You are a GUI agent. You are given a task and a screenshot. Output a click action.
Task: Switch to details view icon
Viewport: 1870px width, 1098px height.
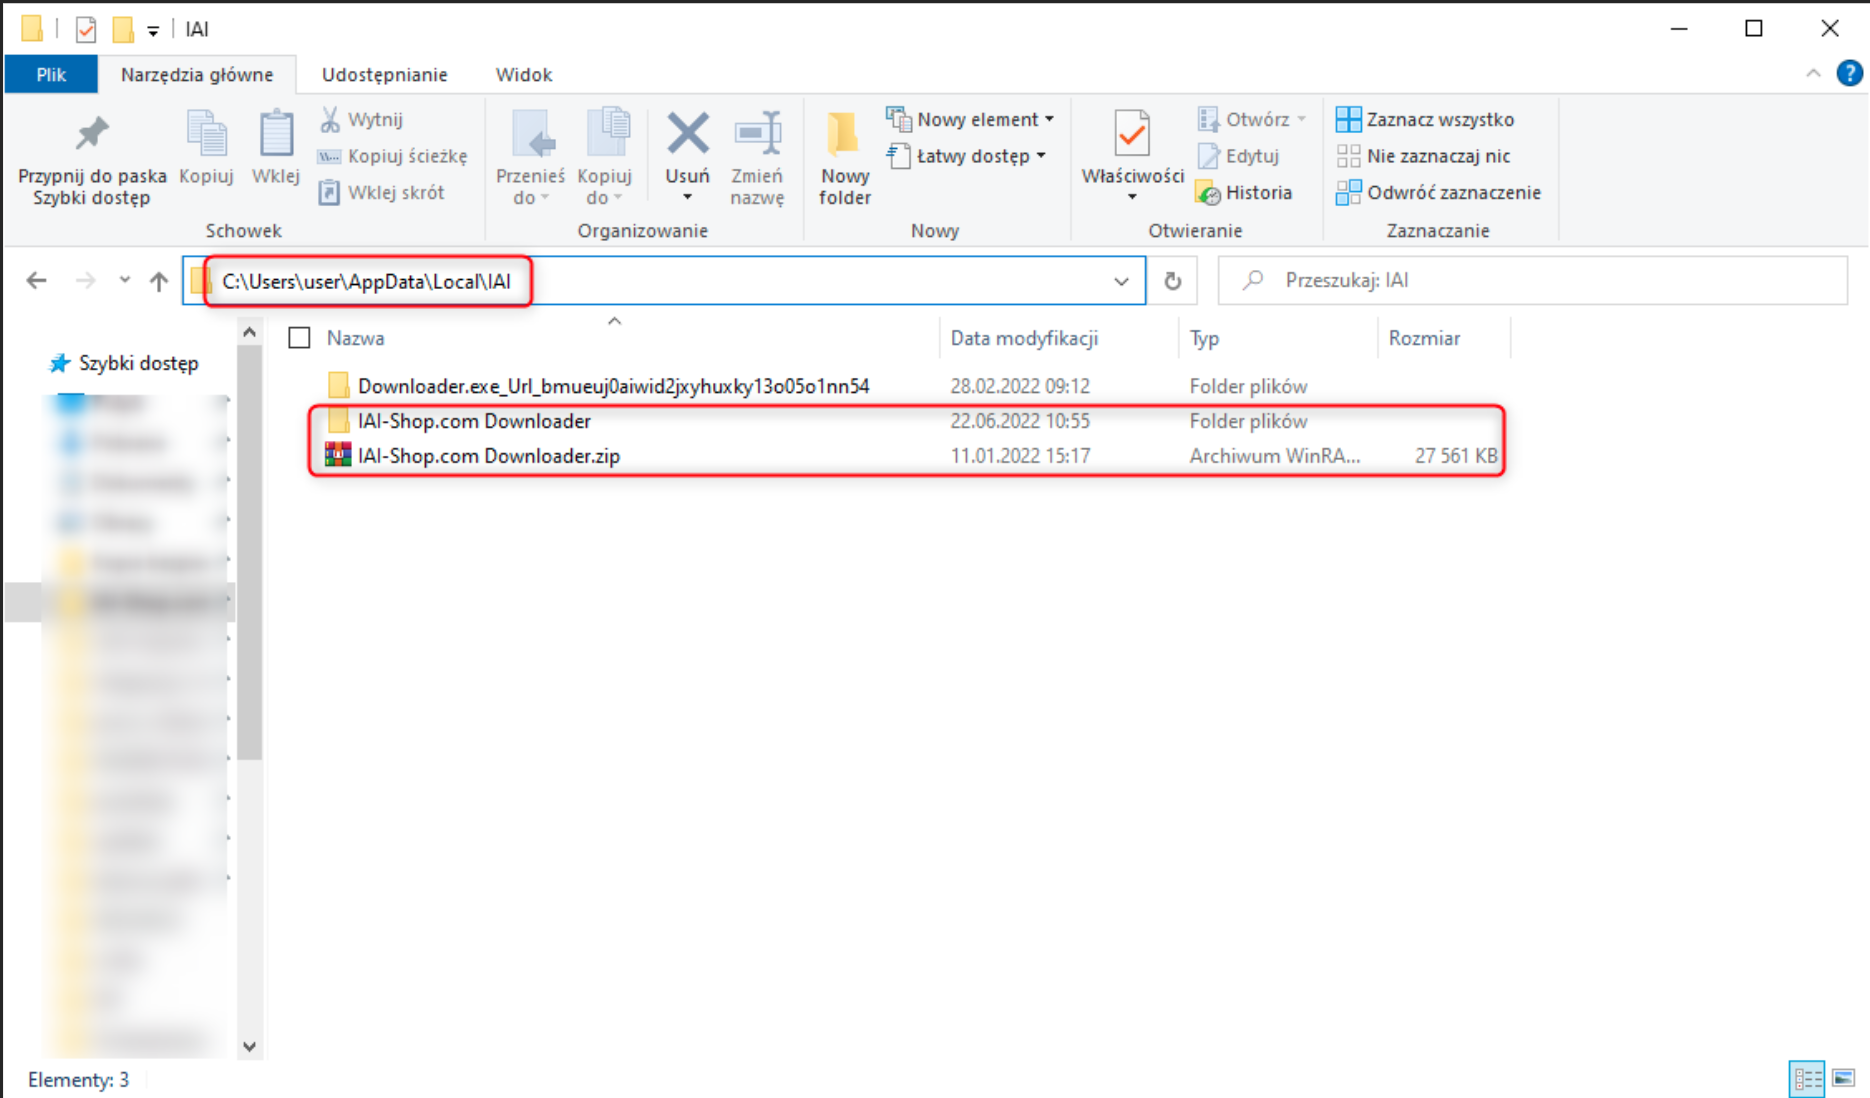click(x=1806, y=1078)
